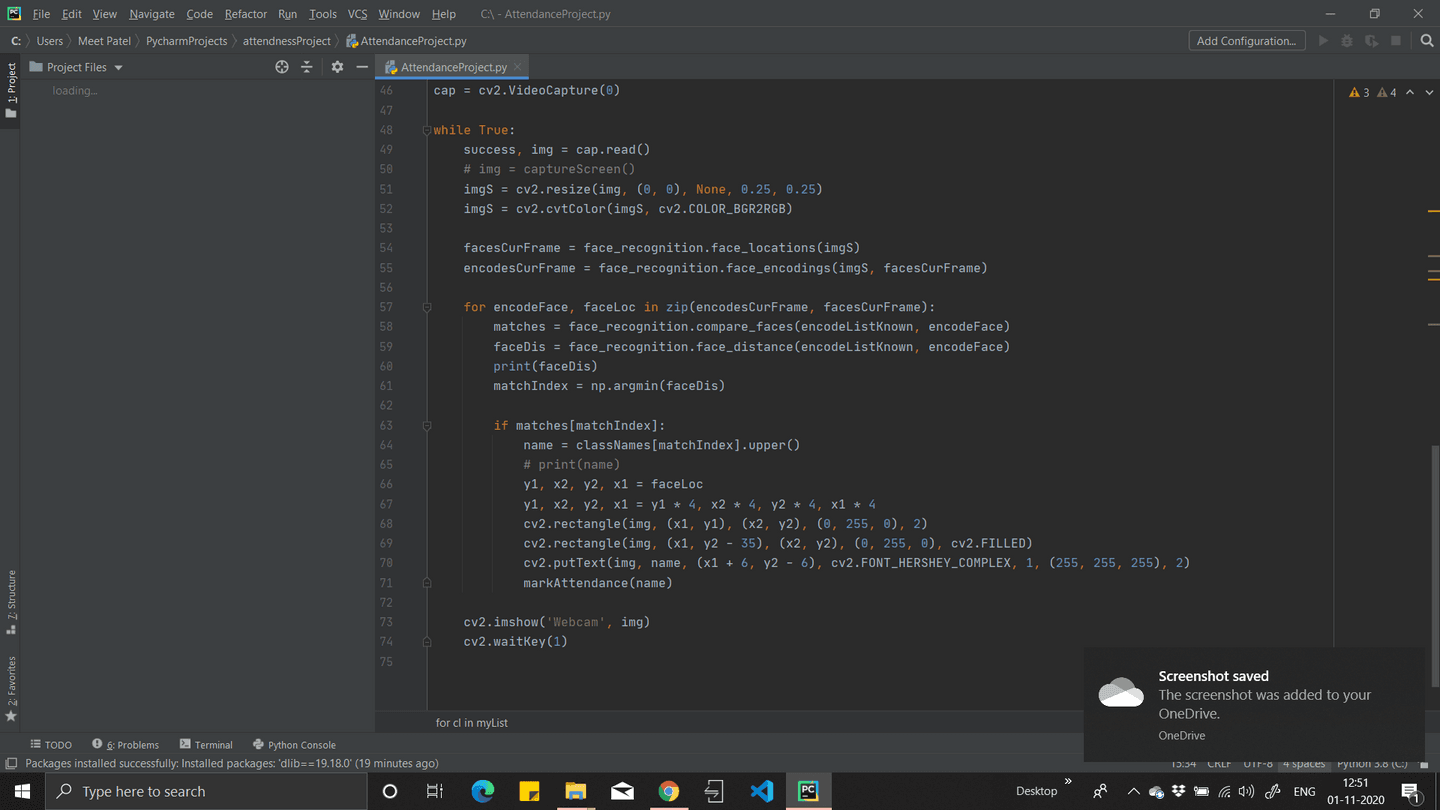
Task: Hide Project panel with minus icon
Action: point(362,67)
